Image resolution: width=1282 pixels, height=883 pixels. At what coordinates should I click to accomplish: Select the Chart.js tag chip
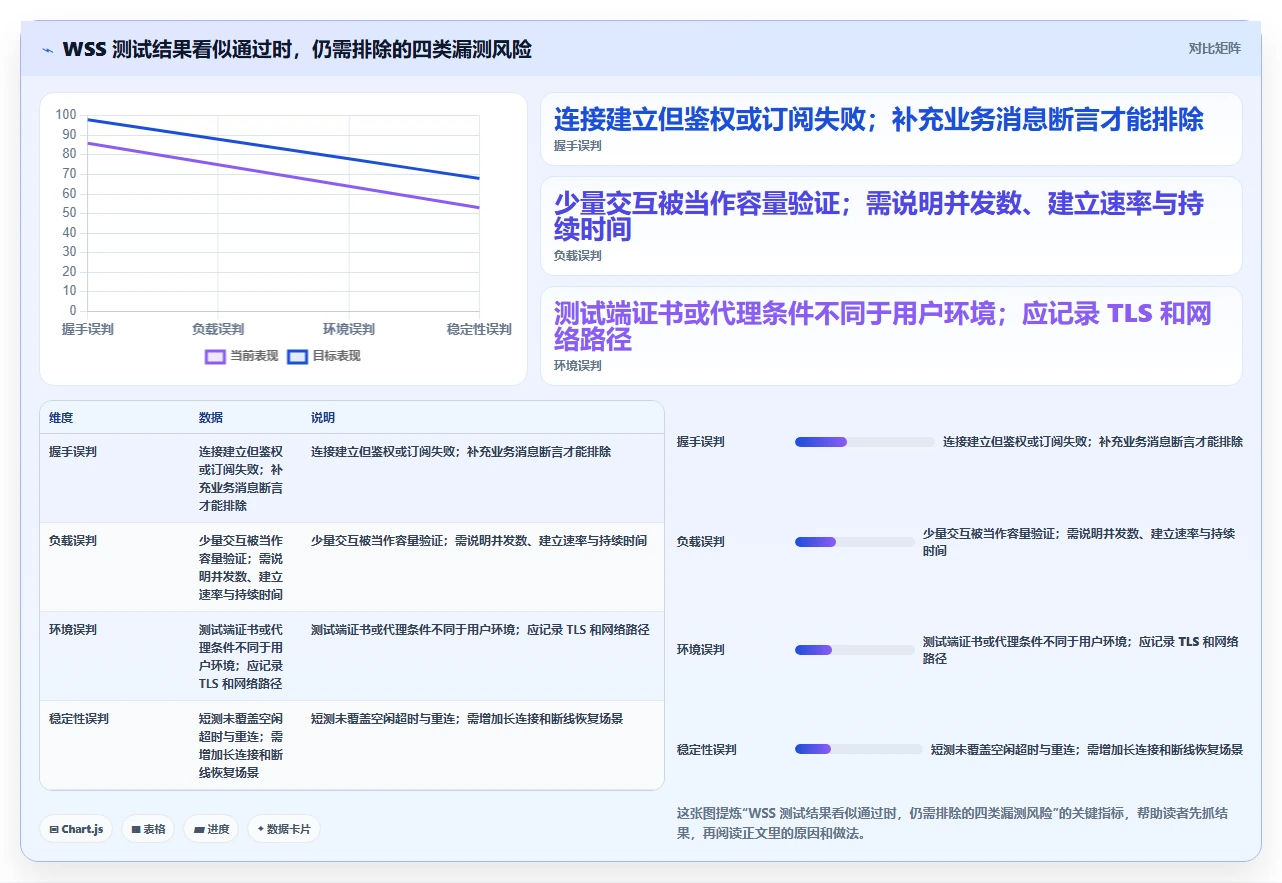76,829
